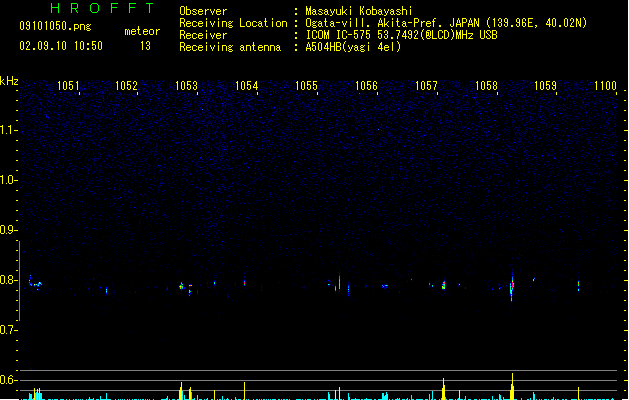629x400 pixels.
Task: Click the kHz axis unit label
Action: [x=9, y=81]
